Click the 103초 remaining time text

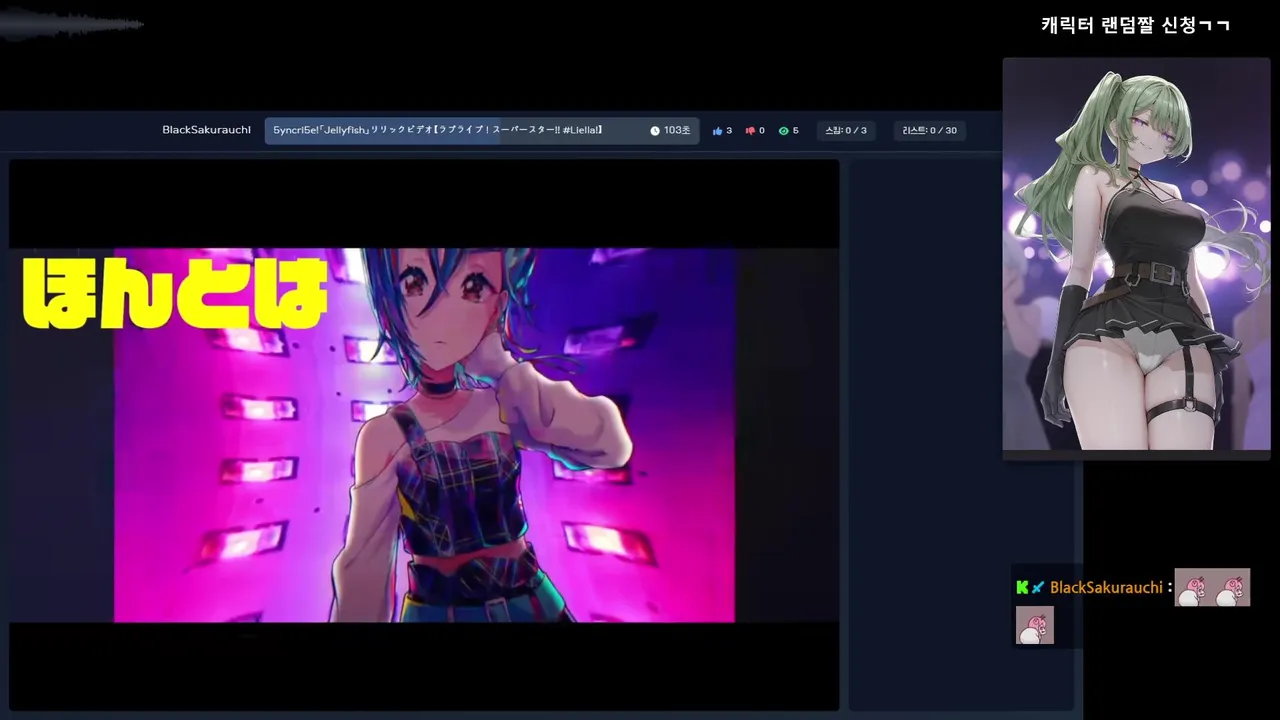tap(677, 131)
